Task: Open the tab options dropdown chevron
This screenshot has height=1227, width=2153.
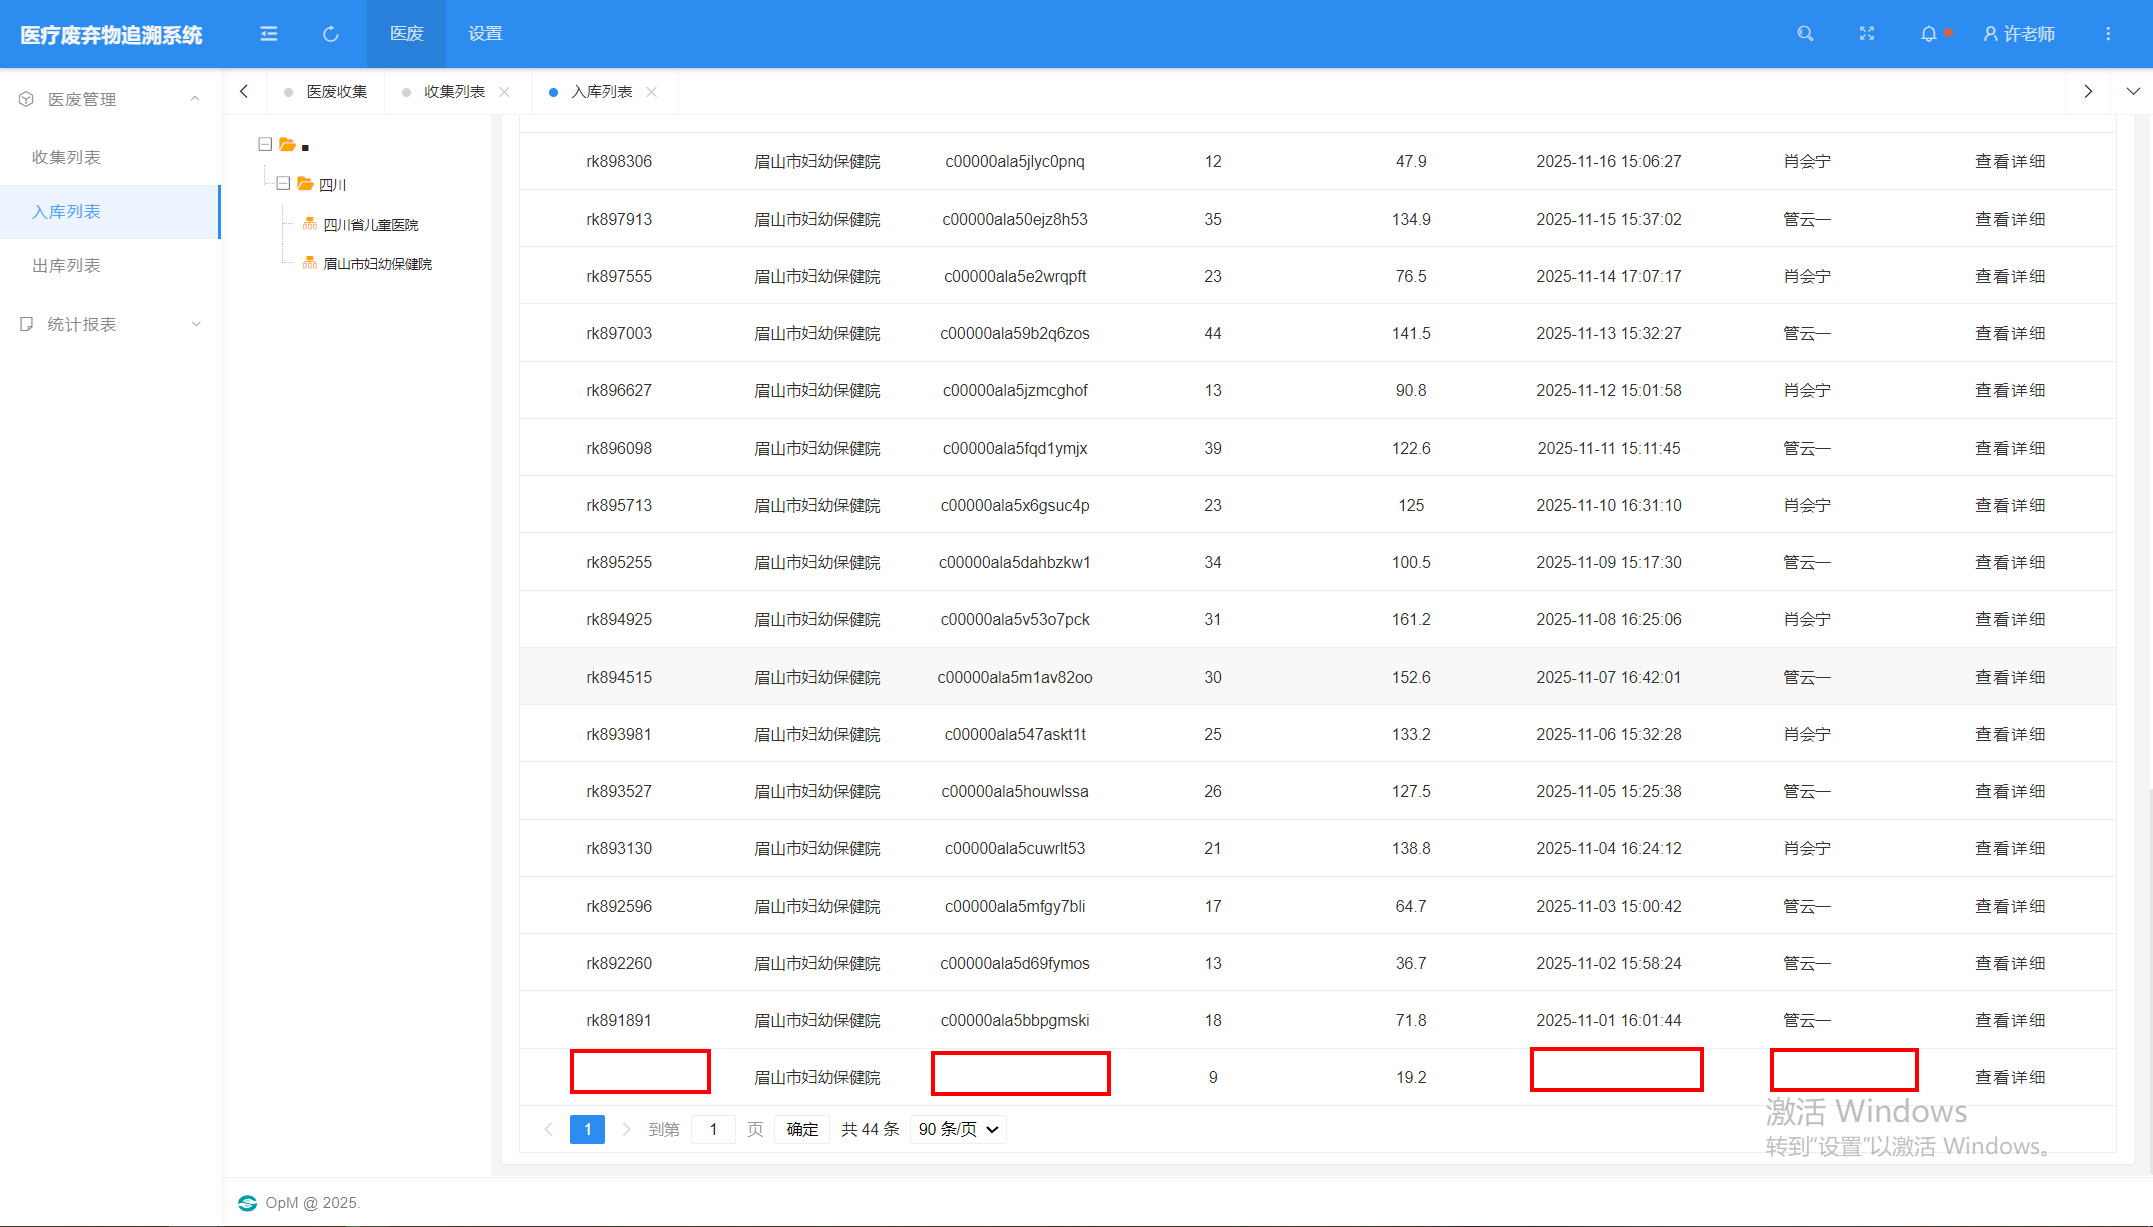Action: click(x=2133, y=91)
